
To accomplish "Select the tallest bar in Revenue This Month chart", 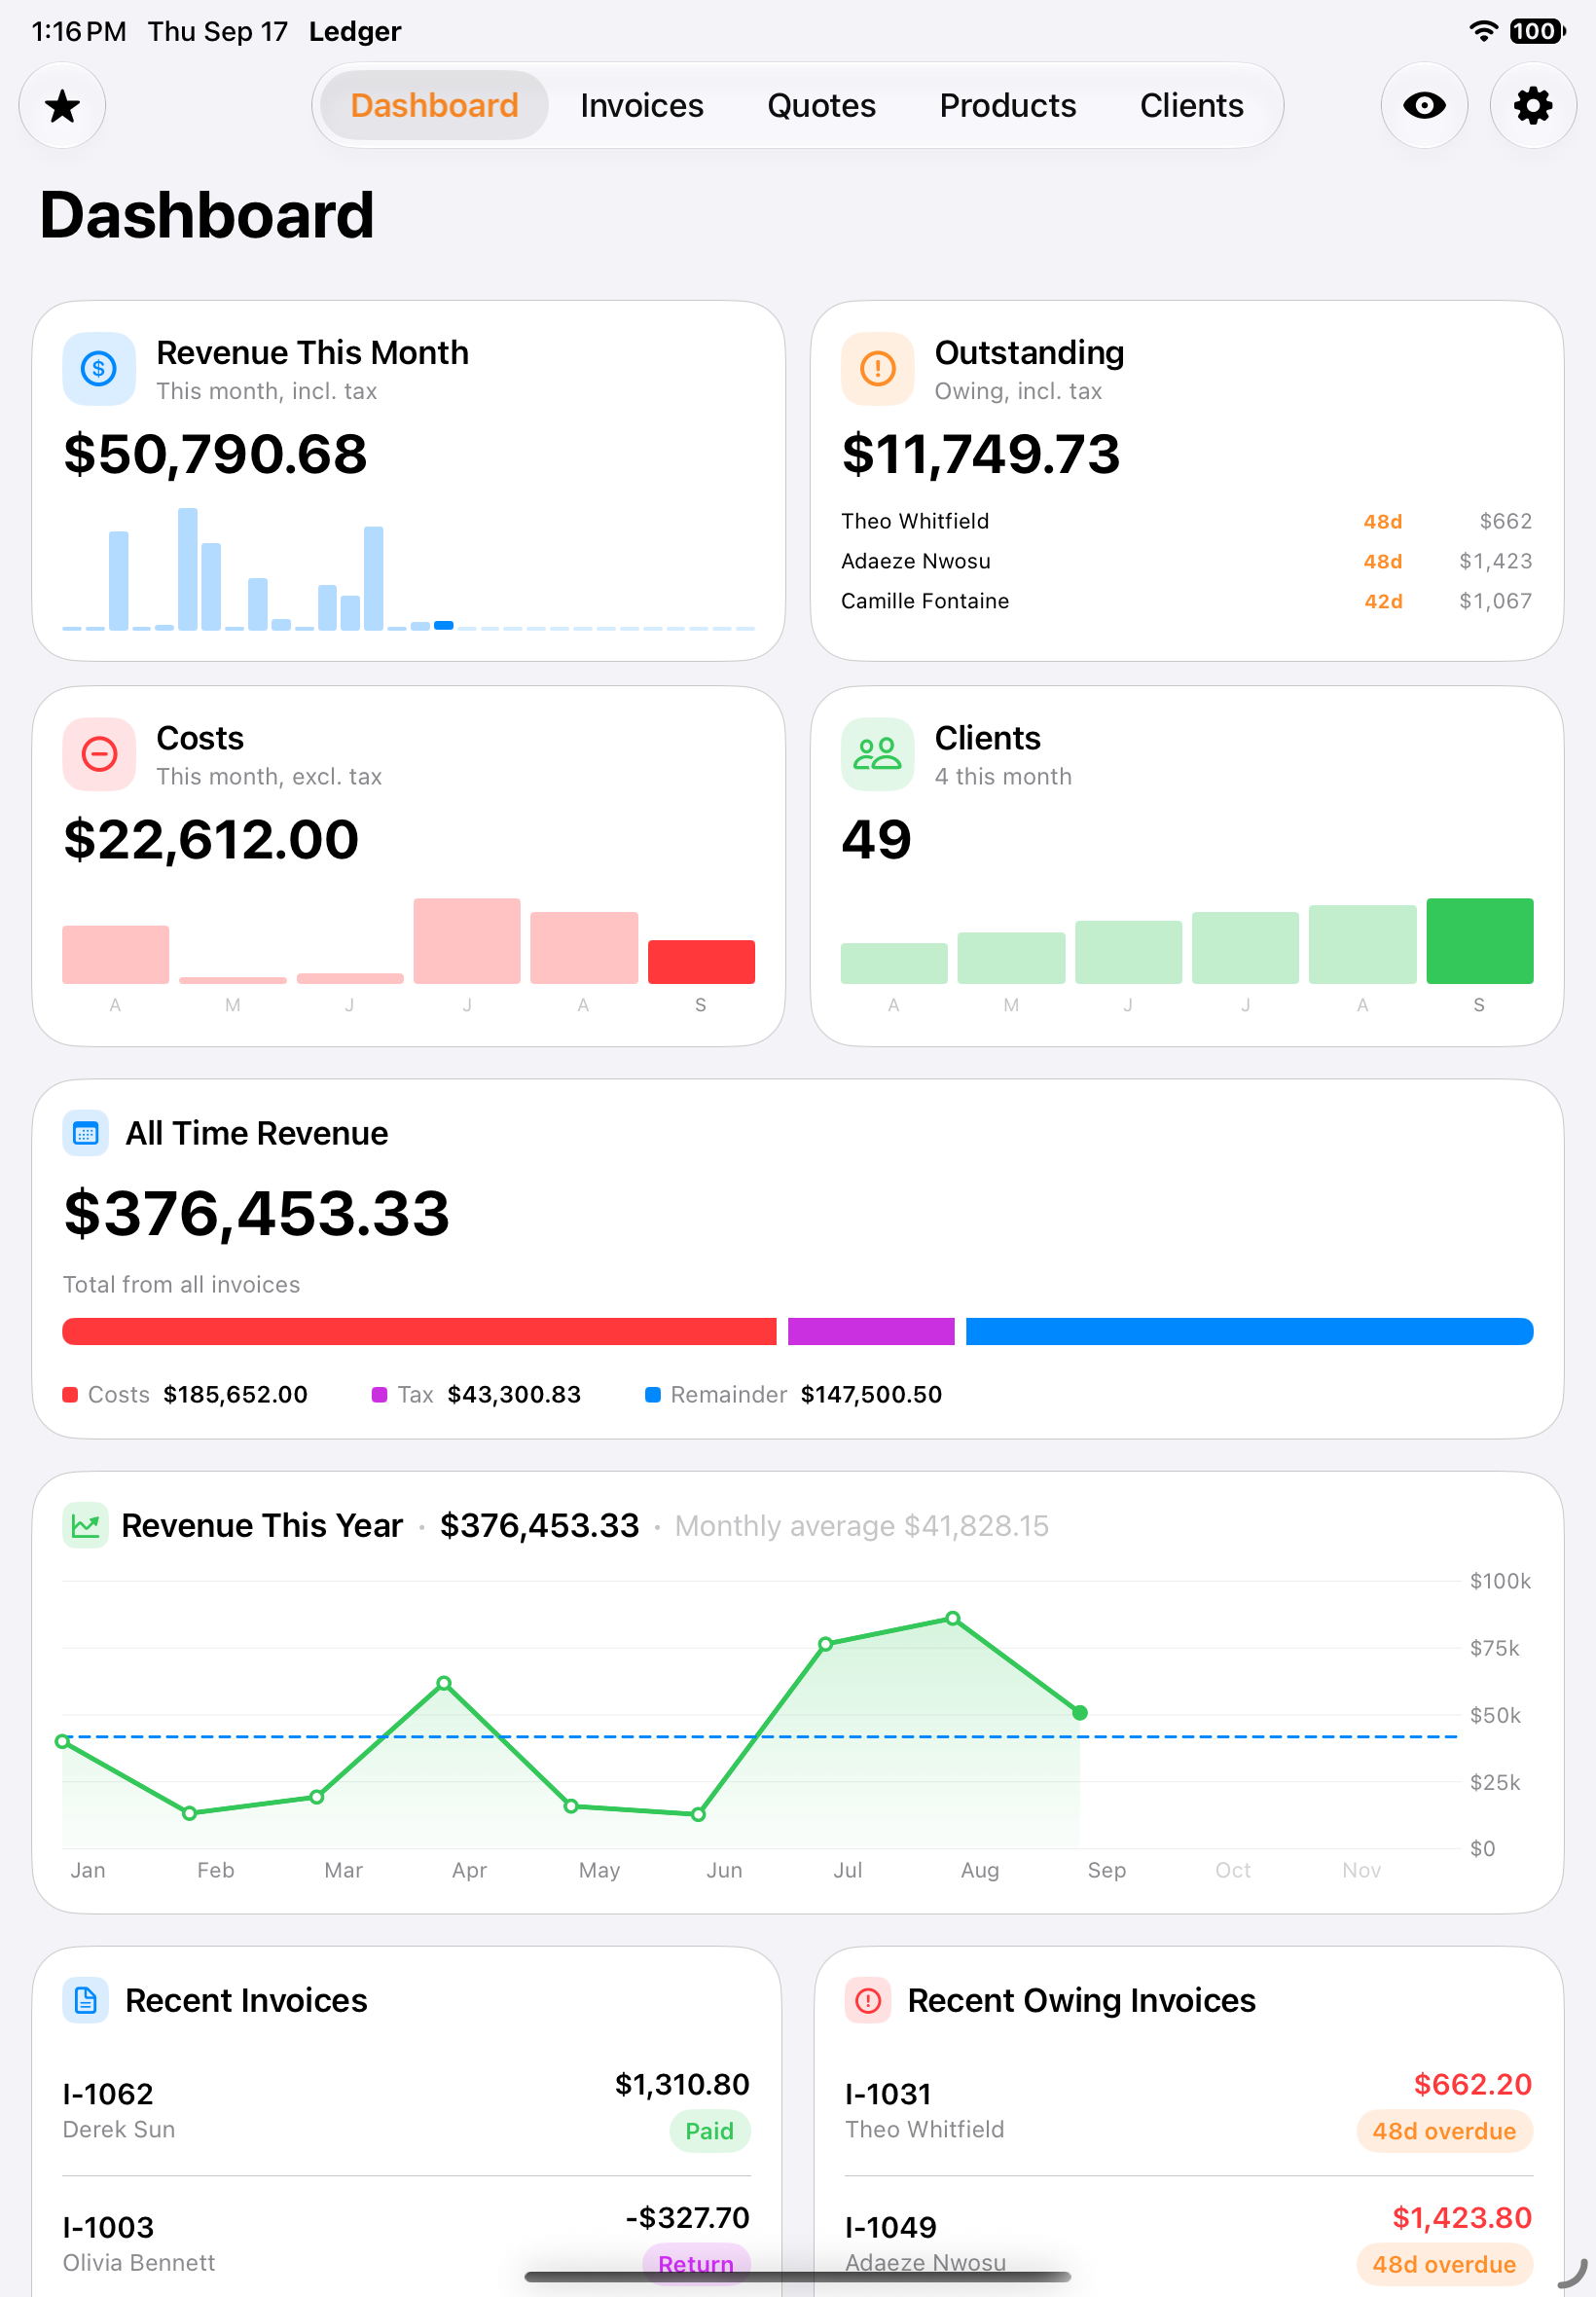I will pyautogui.click(x=188, y=569).
